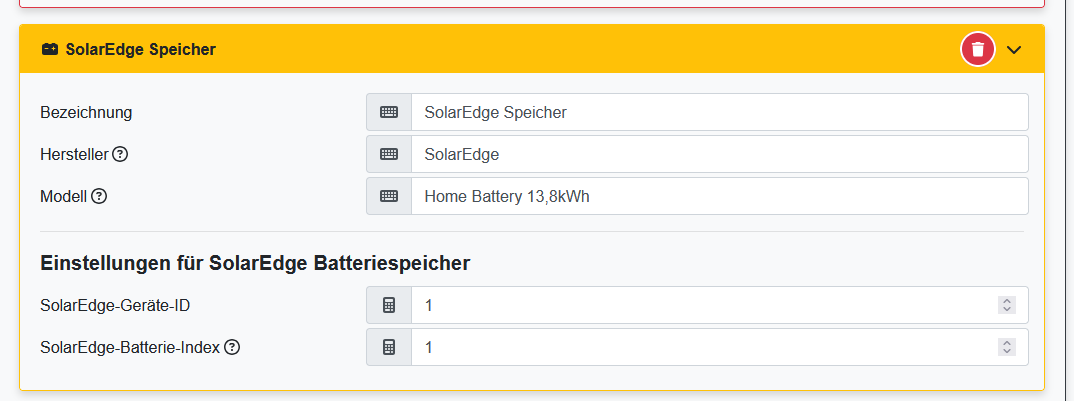Screen dimensions: 1074x401
Task: Click the keyboard icon beside Hersteller field
Action: (389, 154)
